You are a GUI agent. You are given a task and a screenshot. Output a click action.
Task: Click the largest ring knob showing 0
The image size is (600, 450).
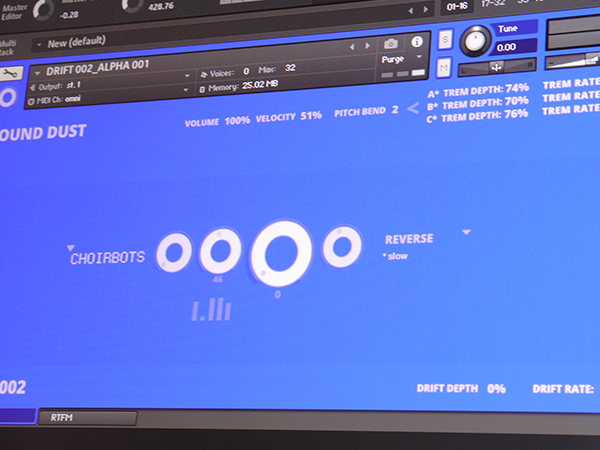pos(281,253)
